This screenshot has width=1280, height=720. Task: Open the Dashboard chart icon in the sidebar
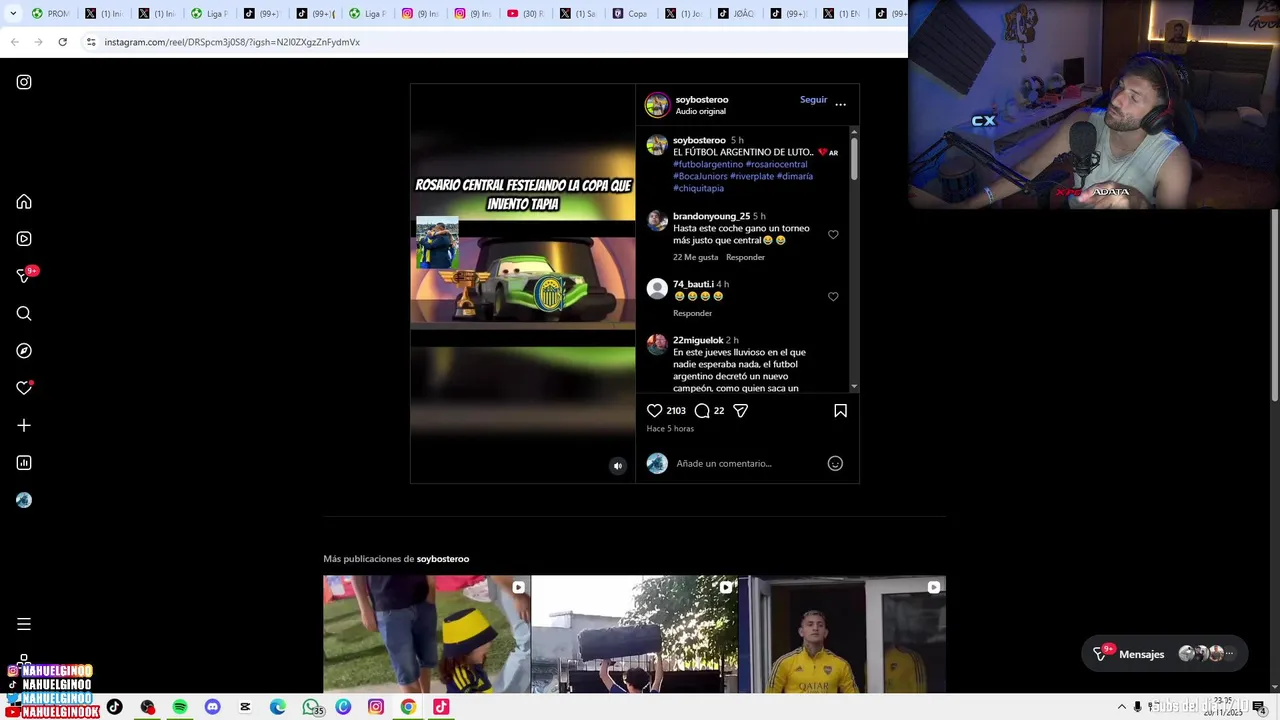coord(24,463)
